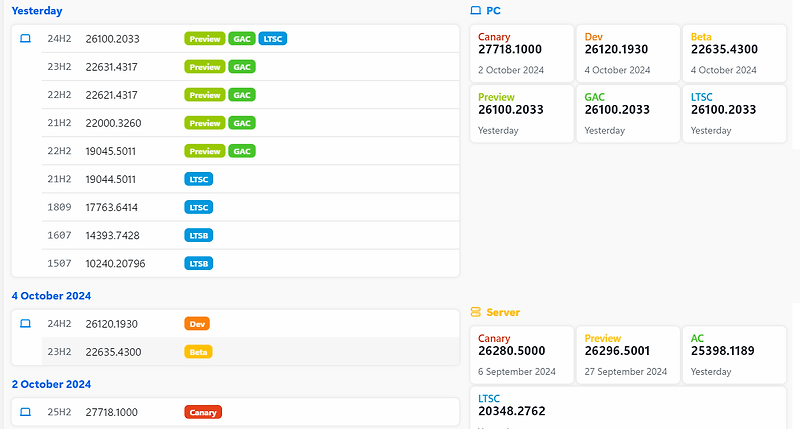The width and height of the screenshot is (800, 429).
Task: Click the orange Dev badge on 26120.1930
Action: pos(197,324)
